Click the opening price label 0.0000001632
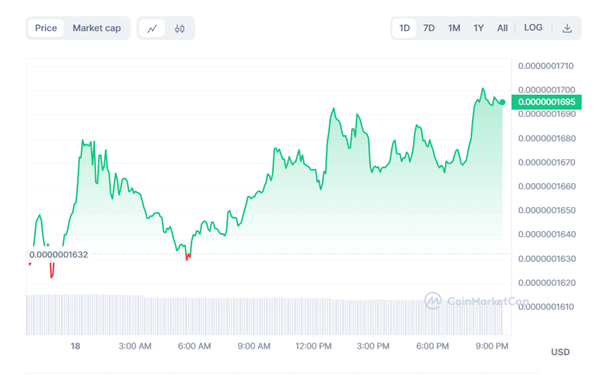Image resolution: width=602 pixels, height=375 pixels. pyautogui.click(x=58, y=255)
